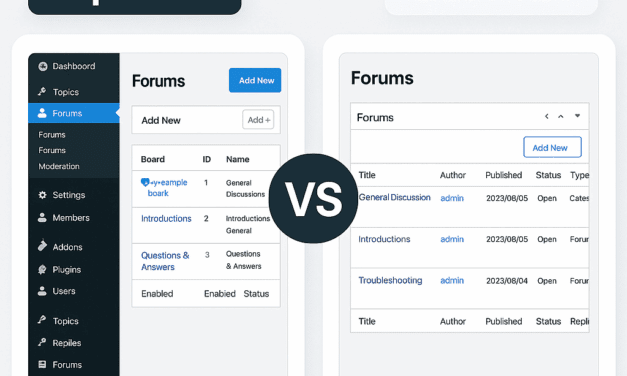Click the pin icon beside Topics above Repiles
Image resolution: width=627 pixels, height=376 pixels.
click(x=42, y=320)
